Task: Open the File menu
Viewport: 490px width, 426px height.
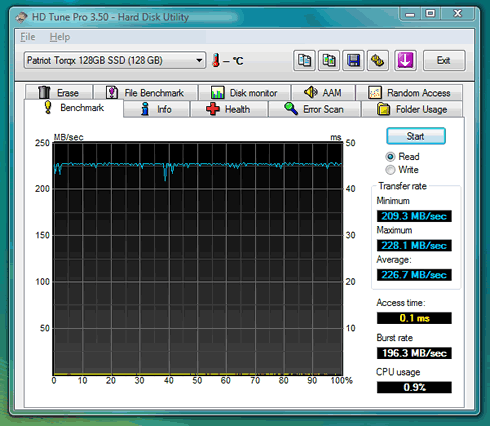Action: [x=28, y=37]
